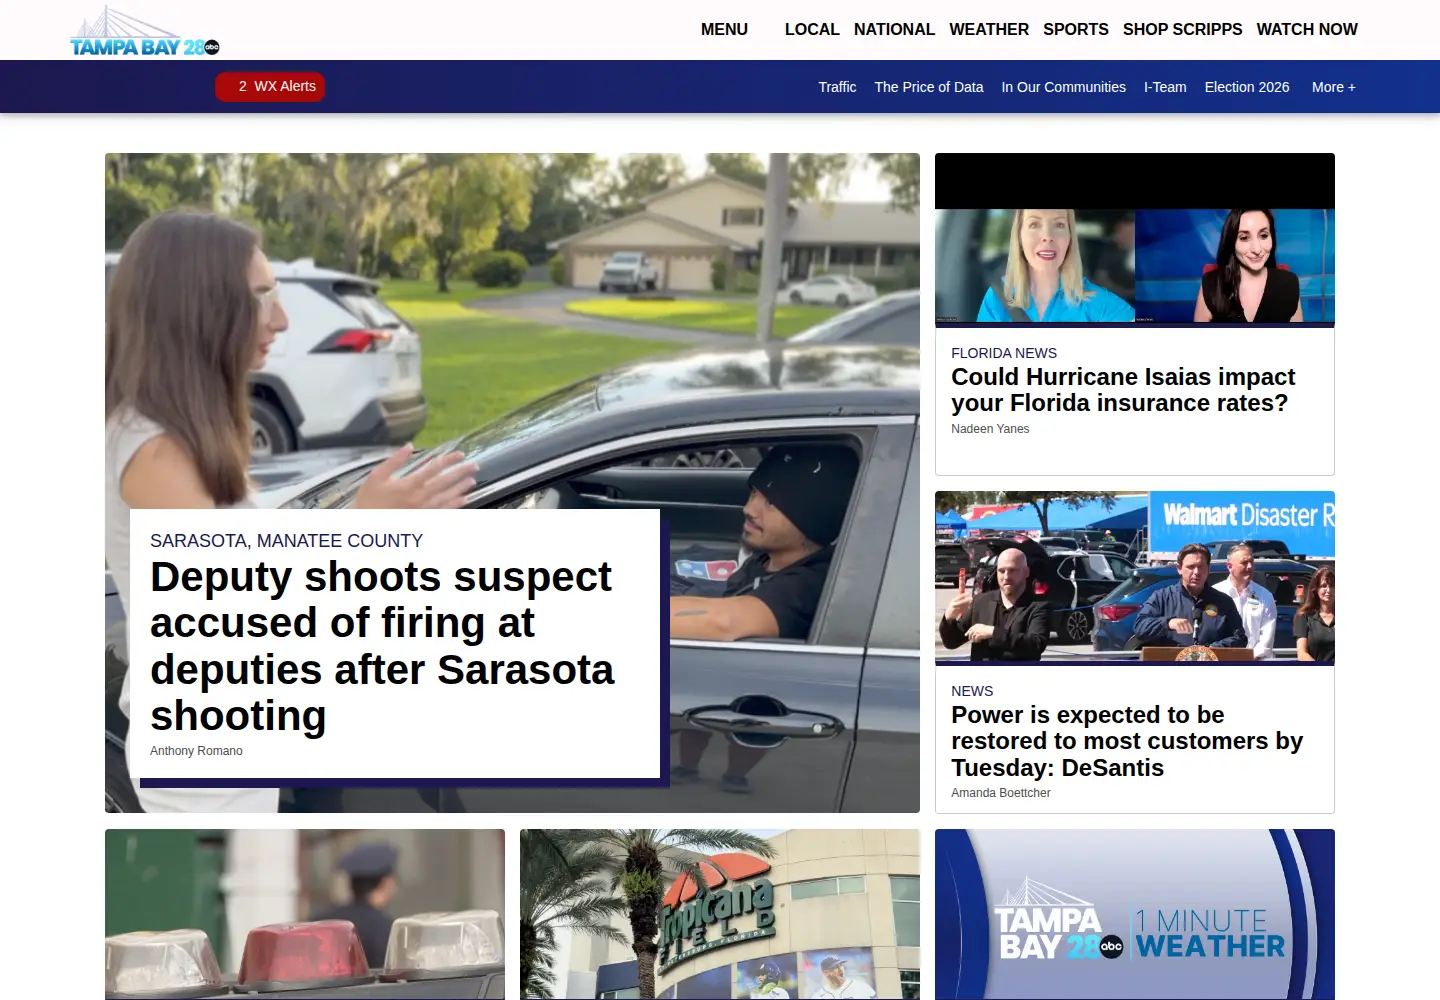
Task: Navigate to the SPORTS section
Action: coord(1076,30)
